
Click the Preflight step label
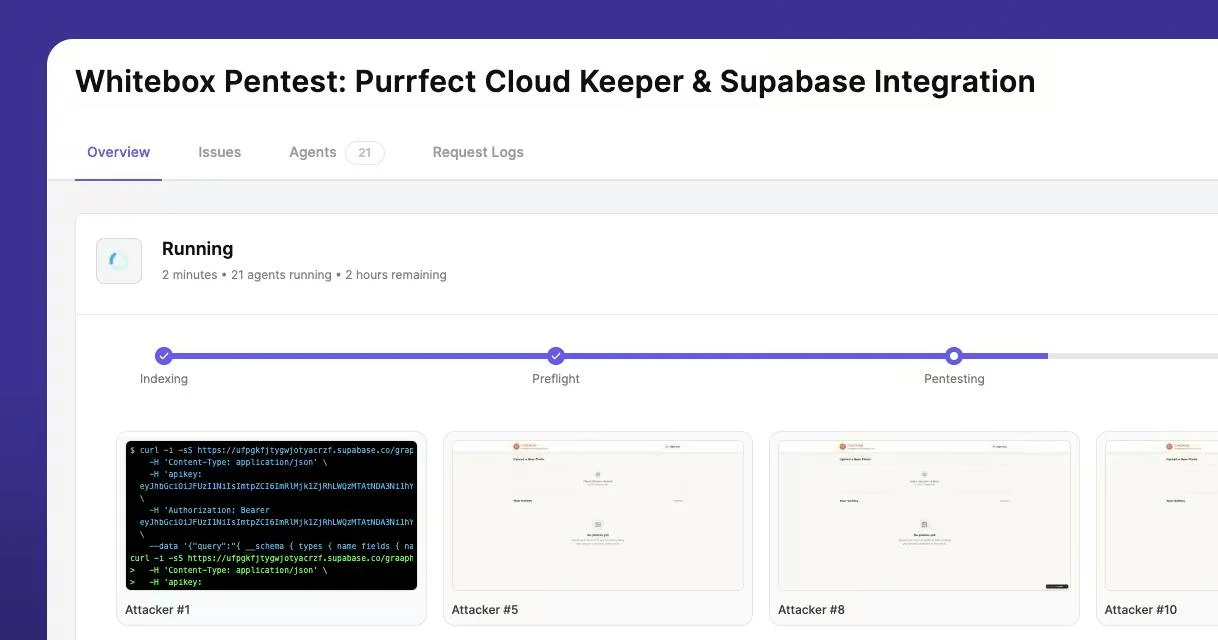556,379
